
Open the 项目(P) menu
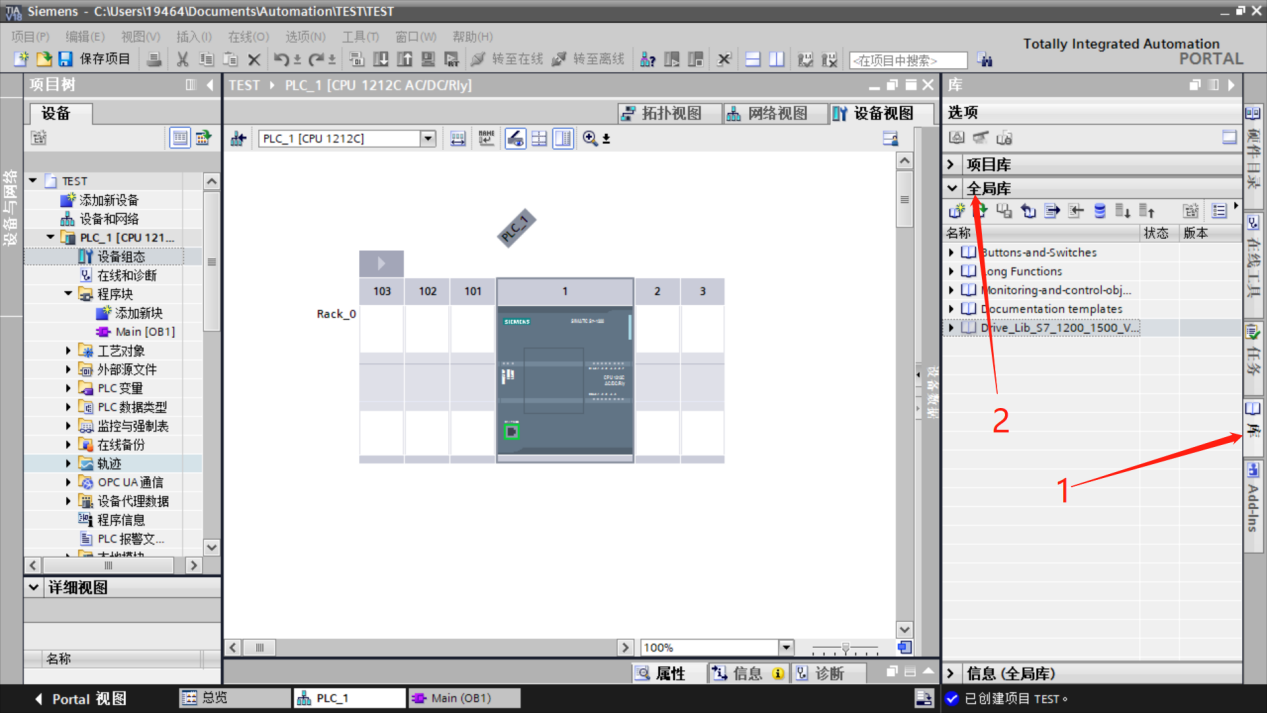click(x=30, y=36)
